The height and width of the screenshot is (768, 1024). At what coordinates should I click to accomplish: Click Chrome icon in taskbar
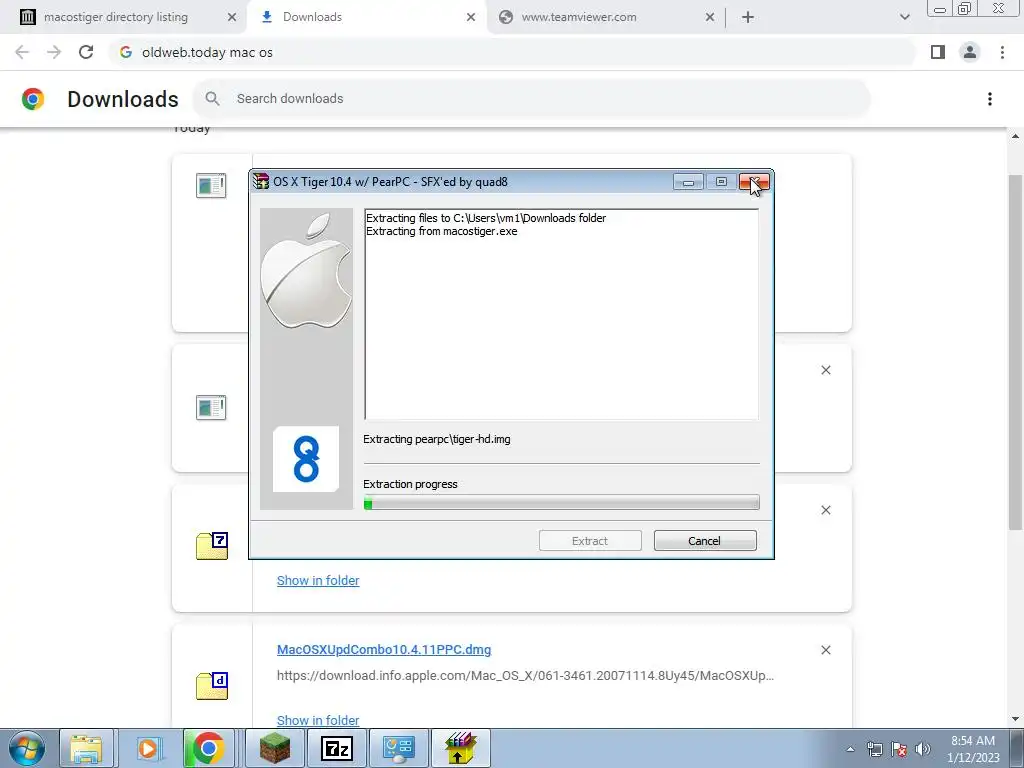coord(208,748)
